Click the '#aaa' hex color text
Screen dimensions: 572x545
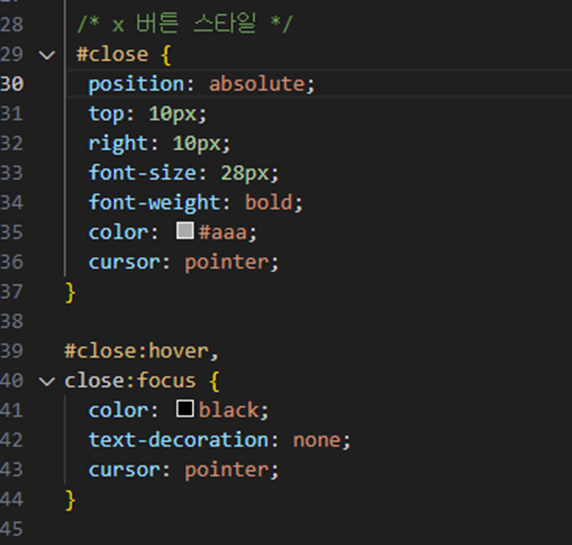point(223,232)
